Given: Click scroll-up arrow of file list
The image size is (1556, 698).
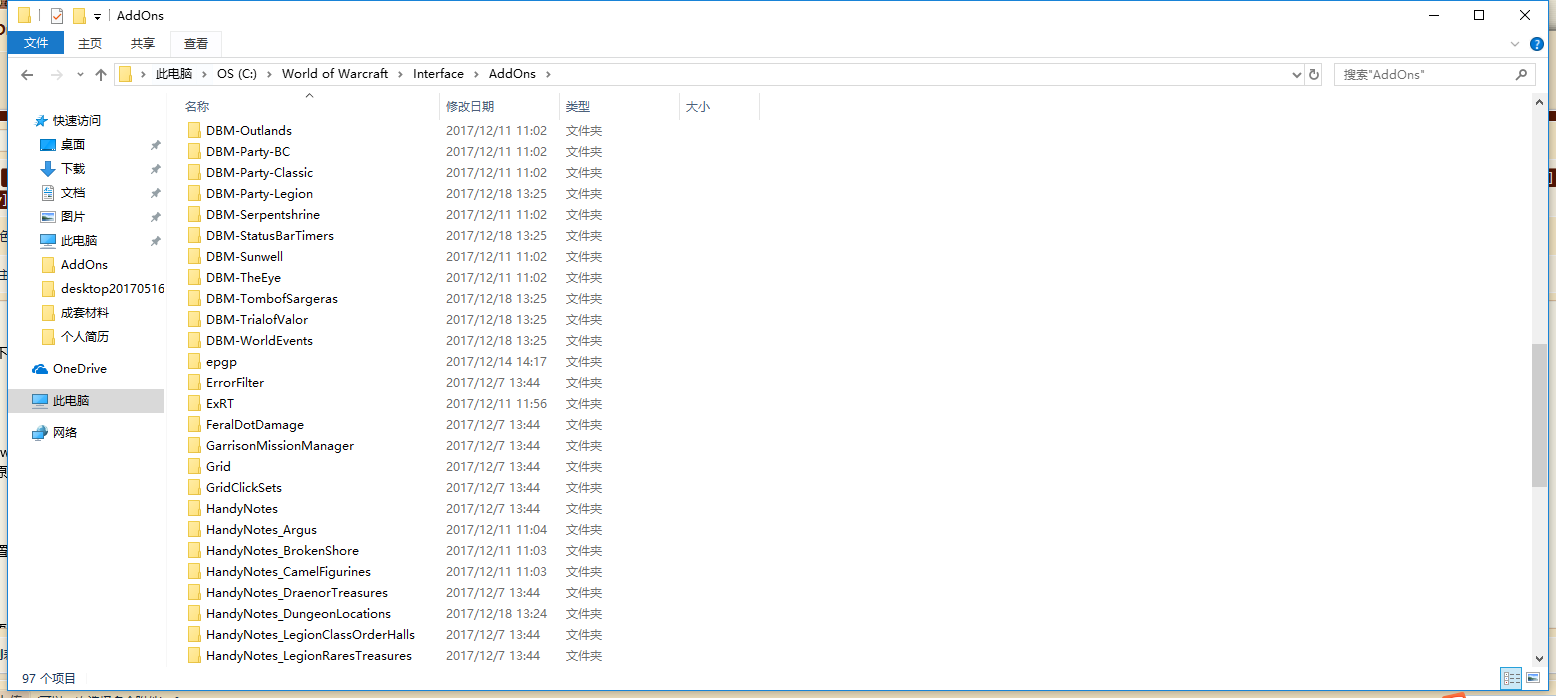Looking at the screenshot, I should (1539, 103).
